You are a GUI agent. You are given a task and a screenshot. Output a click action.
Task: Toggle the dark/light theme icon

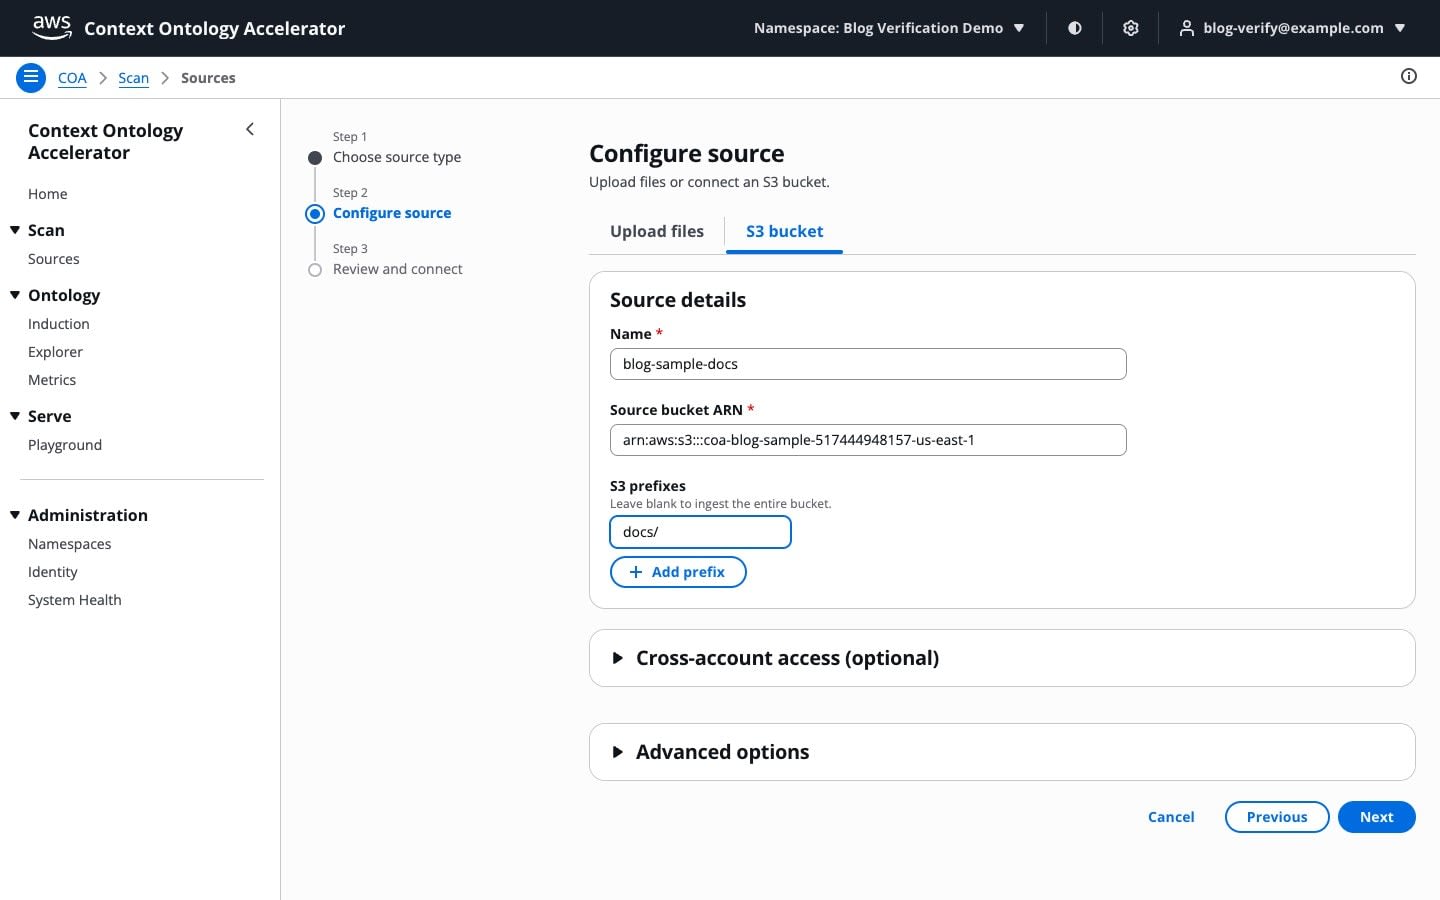point(1075,28)
